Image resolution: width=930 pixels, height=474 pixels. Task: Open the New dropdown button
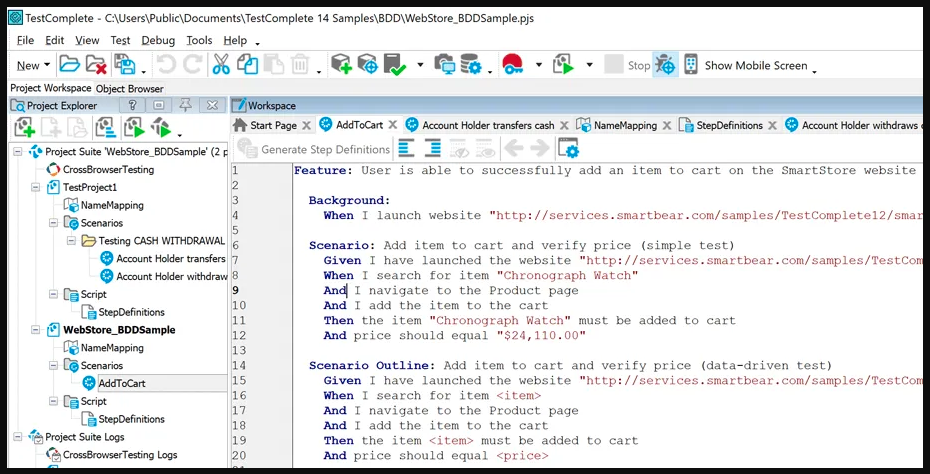click(x=33, y=66)
